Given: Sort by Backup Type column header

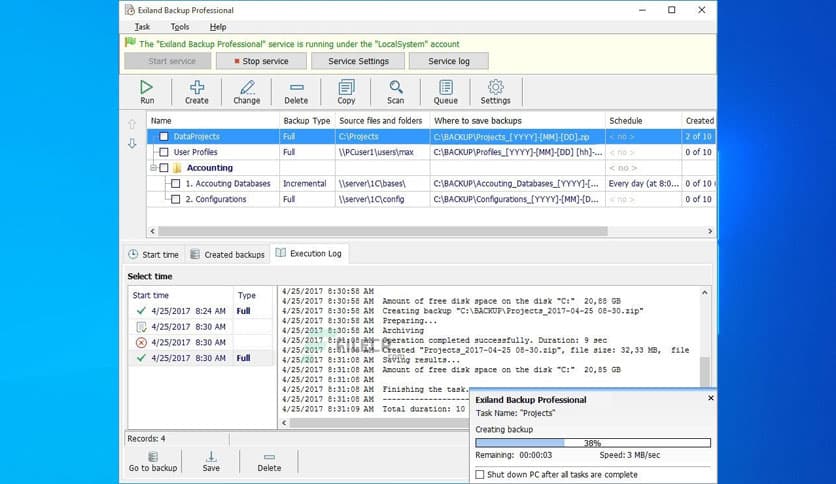Looking at the screenshot, I should click(307, 121).
